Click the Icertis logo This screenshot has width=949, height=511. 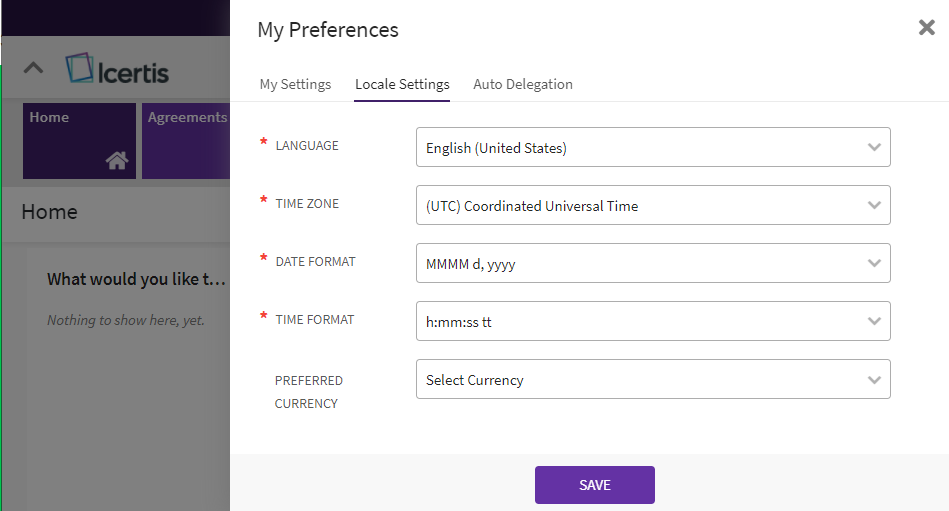point(117,70)
